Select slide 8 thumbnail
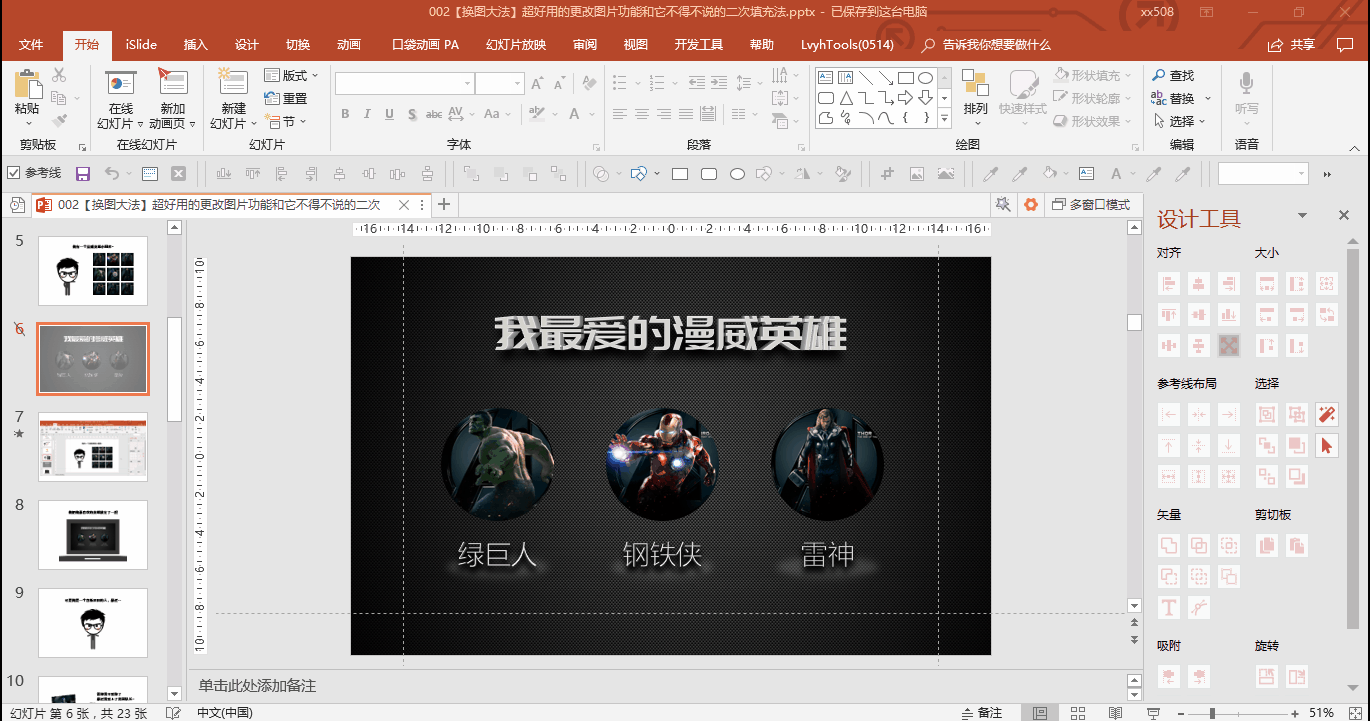Viewport: 1370px width, 721px height. [x=93, y=535]
